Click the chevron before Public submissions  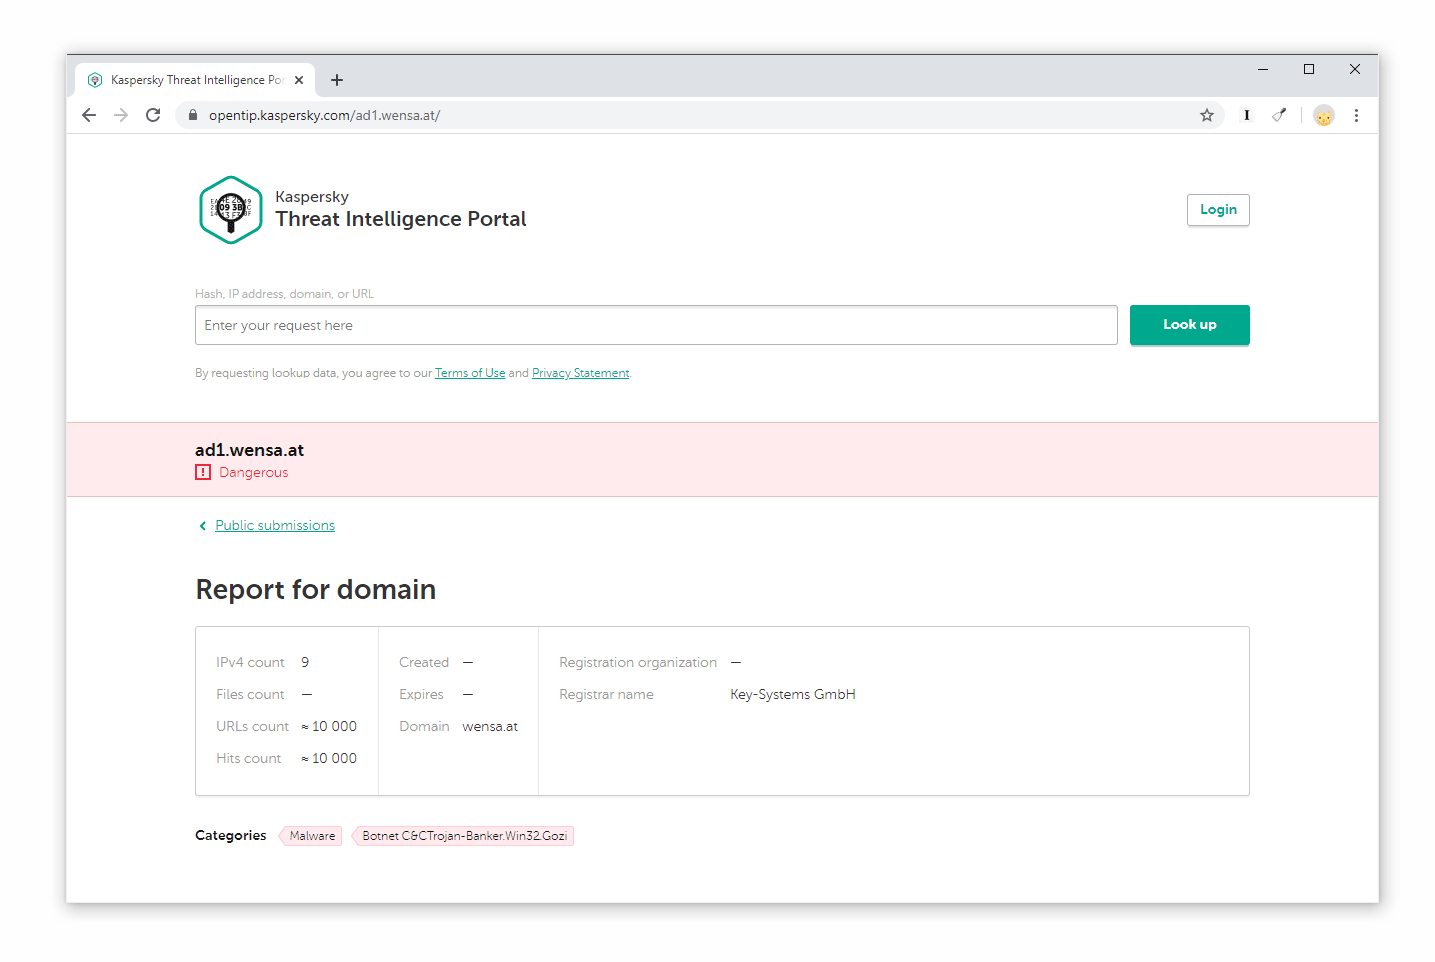[x=203, y=526]
